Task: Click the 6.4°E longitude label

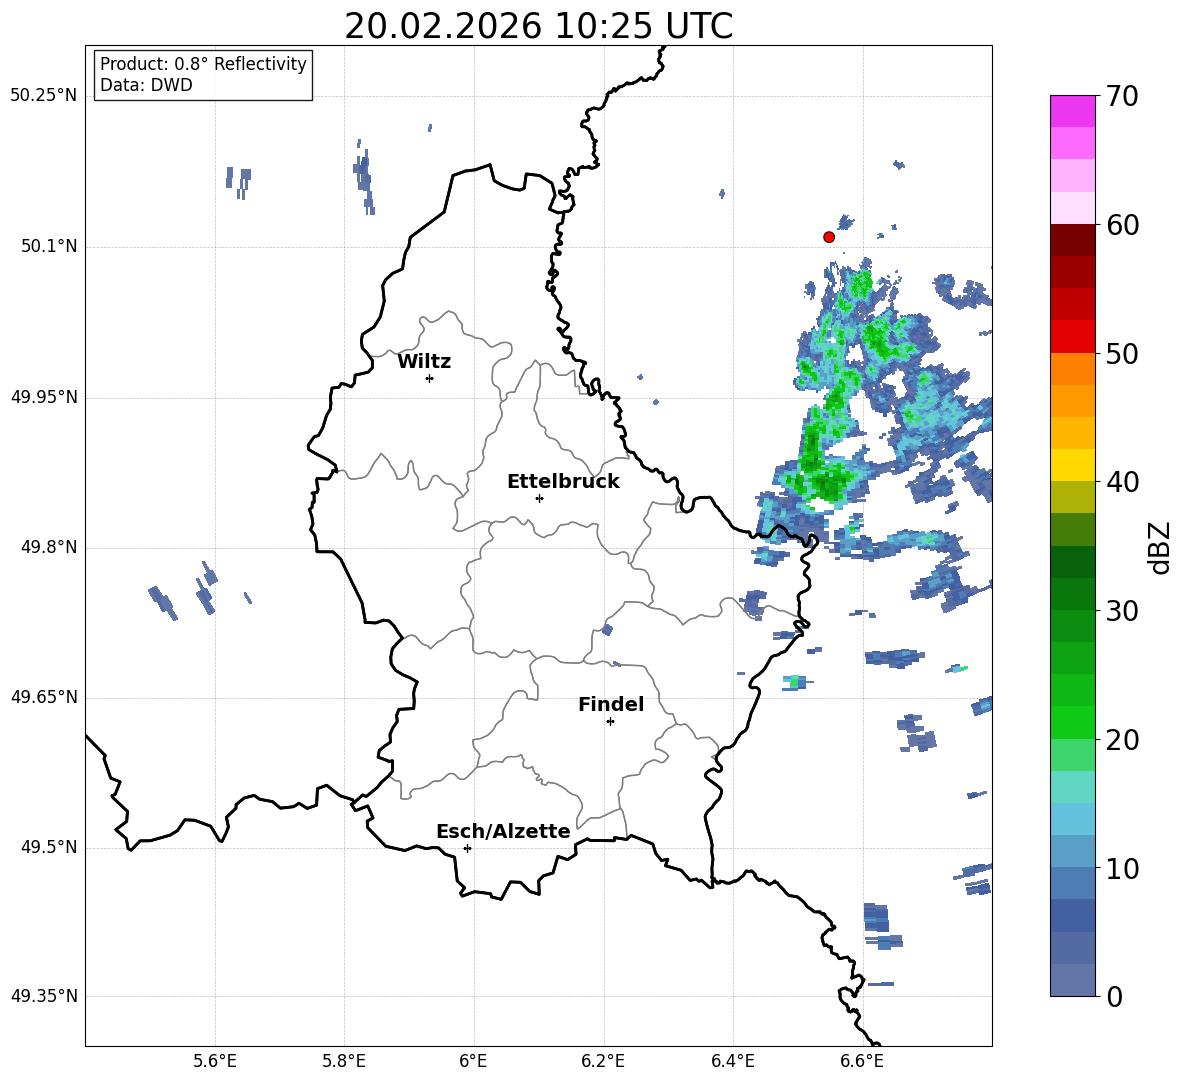Action: (732, 1061)
